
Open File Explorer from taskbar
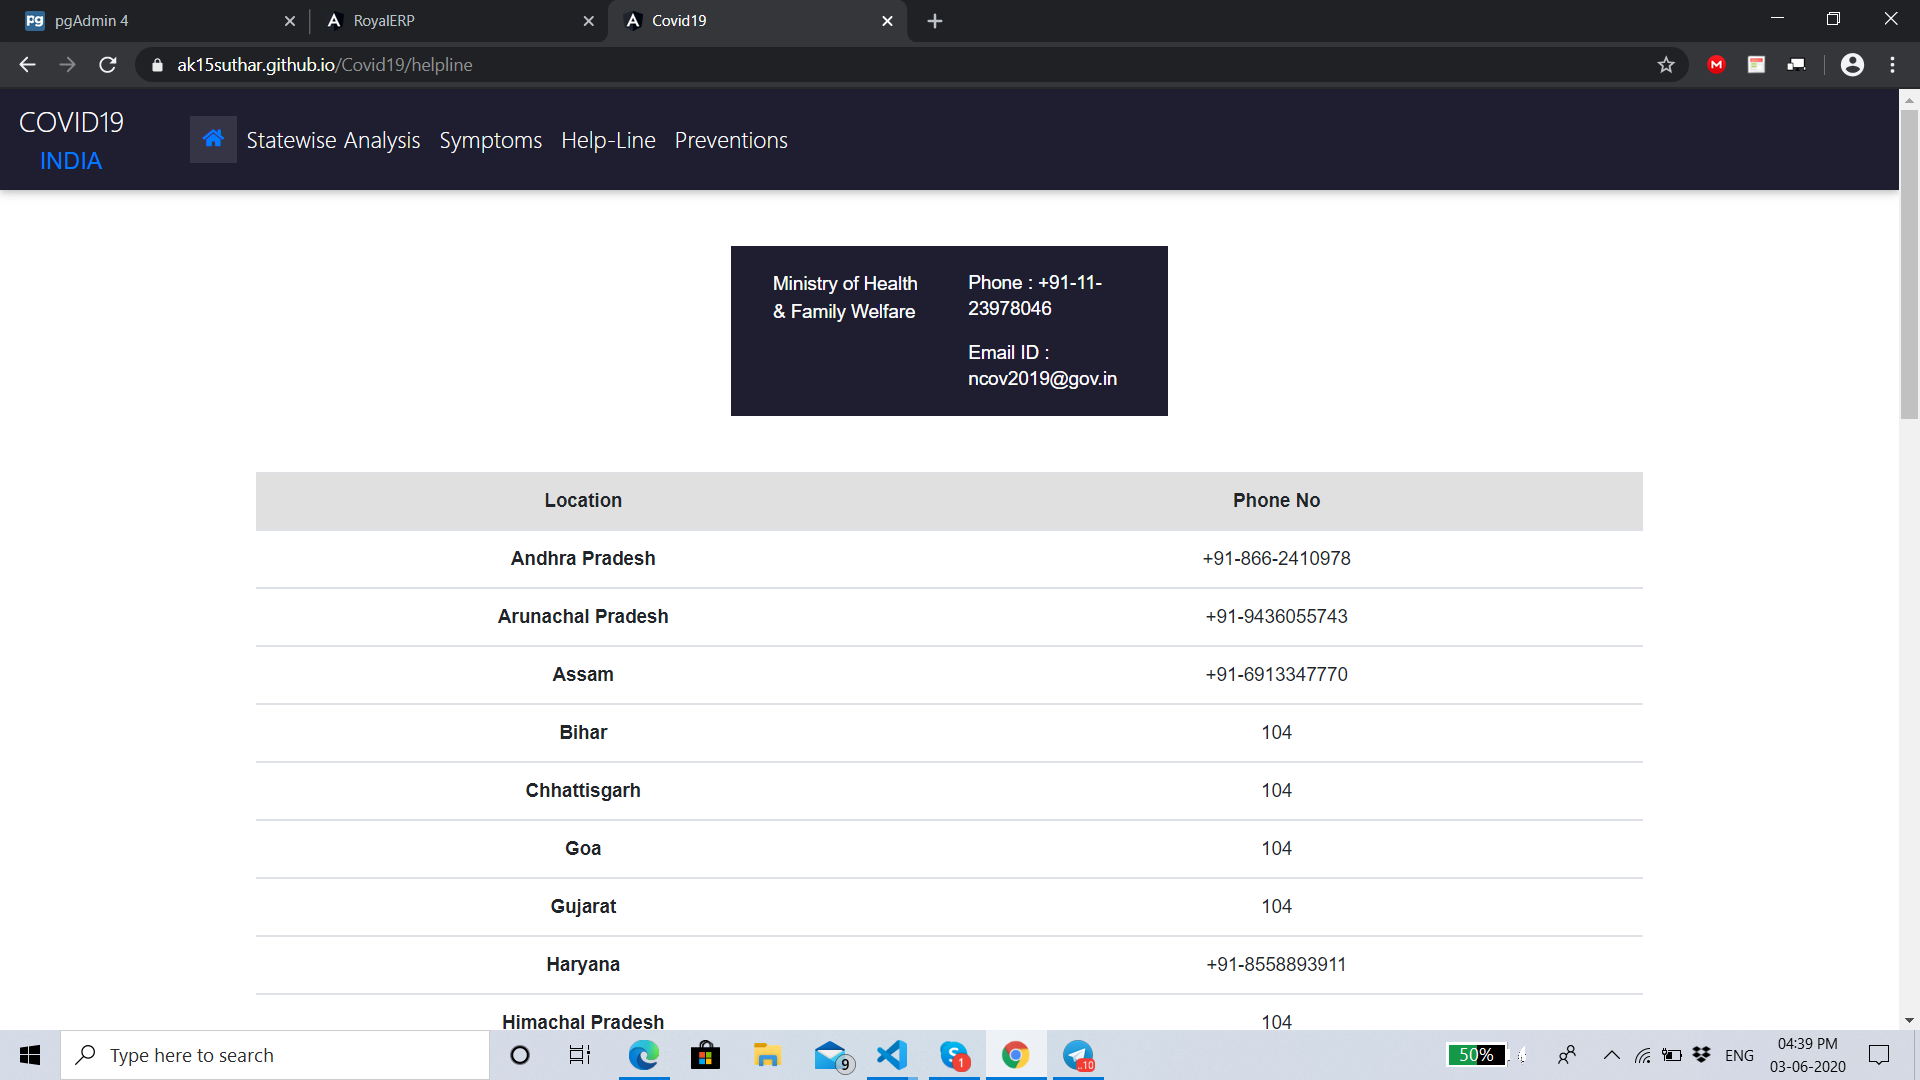(x=767, y=1055)
